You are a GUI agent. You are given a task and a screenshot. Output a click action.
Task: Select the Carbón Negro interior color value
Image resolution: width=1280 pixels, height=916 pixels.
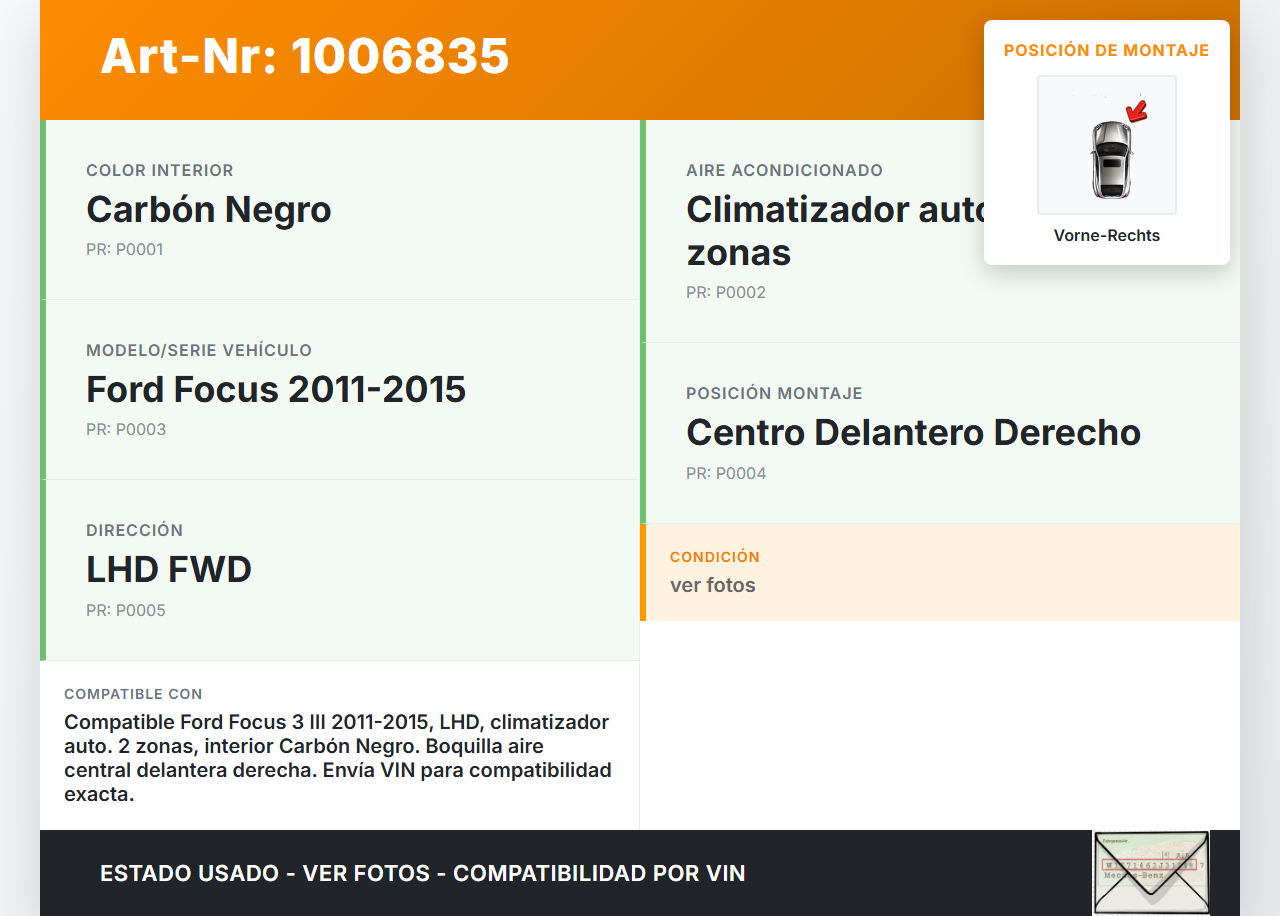tap(208, 210)
